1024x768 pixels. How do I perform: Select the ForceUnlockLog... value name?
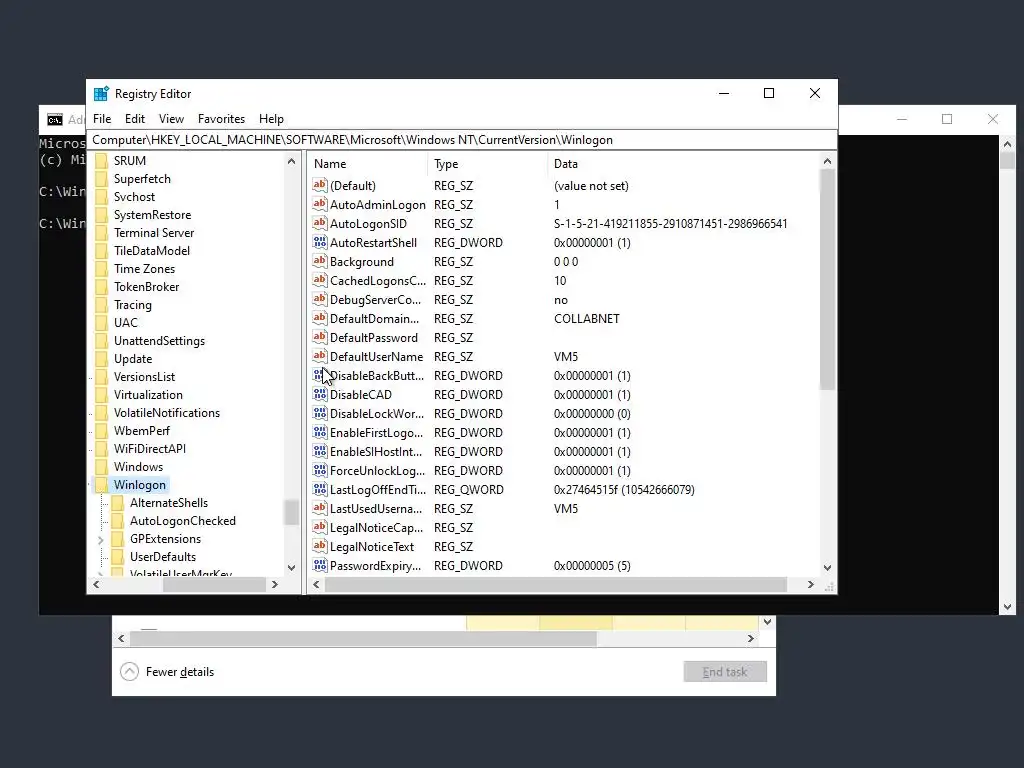pos(377,470)
